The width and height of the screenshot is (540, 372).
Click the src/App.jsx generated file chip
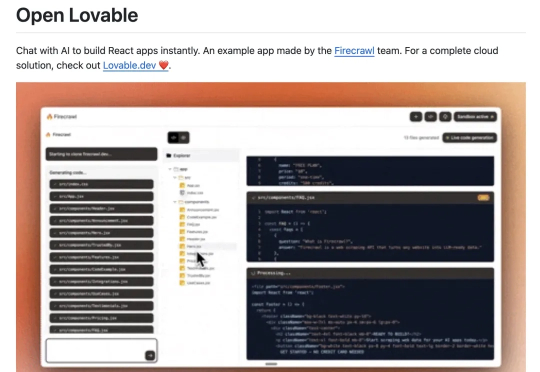point(102,196)
